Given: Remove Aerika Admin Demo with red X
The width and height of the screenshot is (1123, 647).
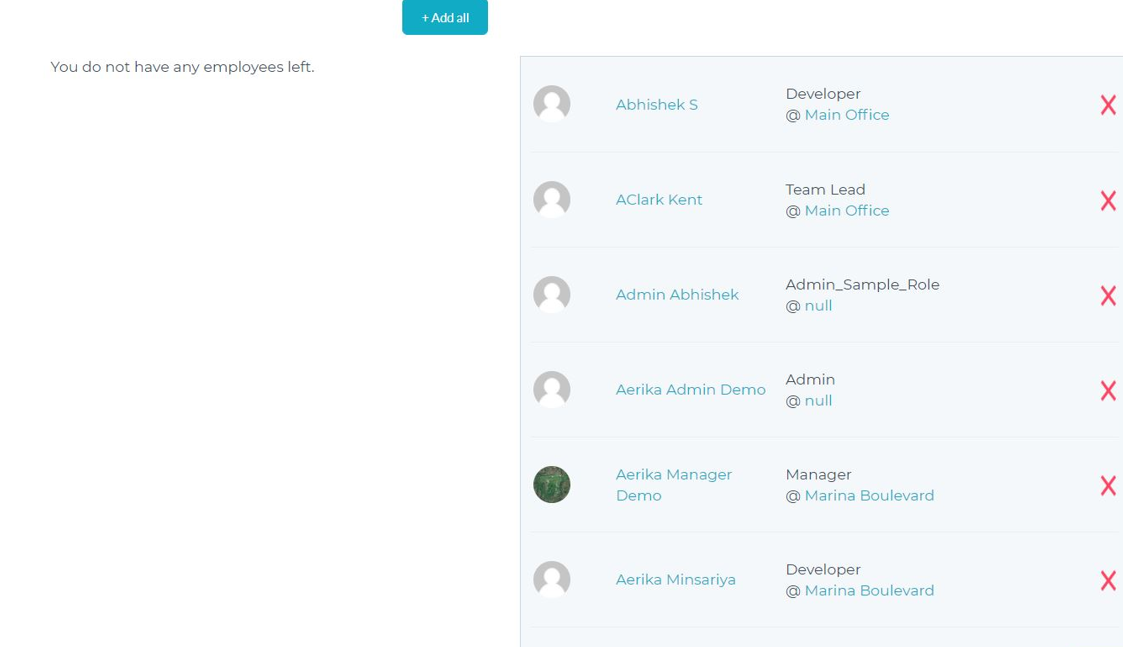Looking at the screenshot, I should (x=1108, y=390).
